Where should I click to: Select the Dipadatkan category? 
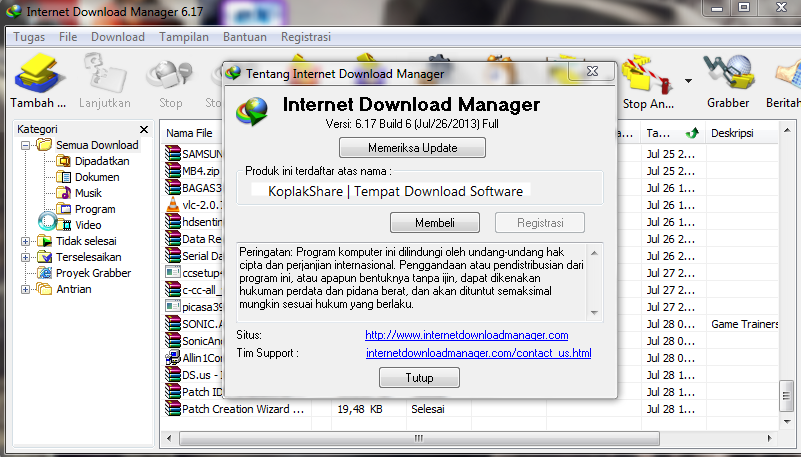pos(102,161)
